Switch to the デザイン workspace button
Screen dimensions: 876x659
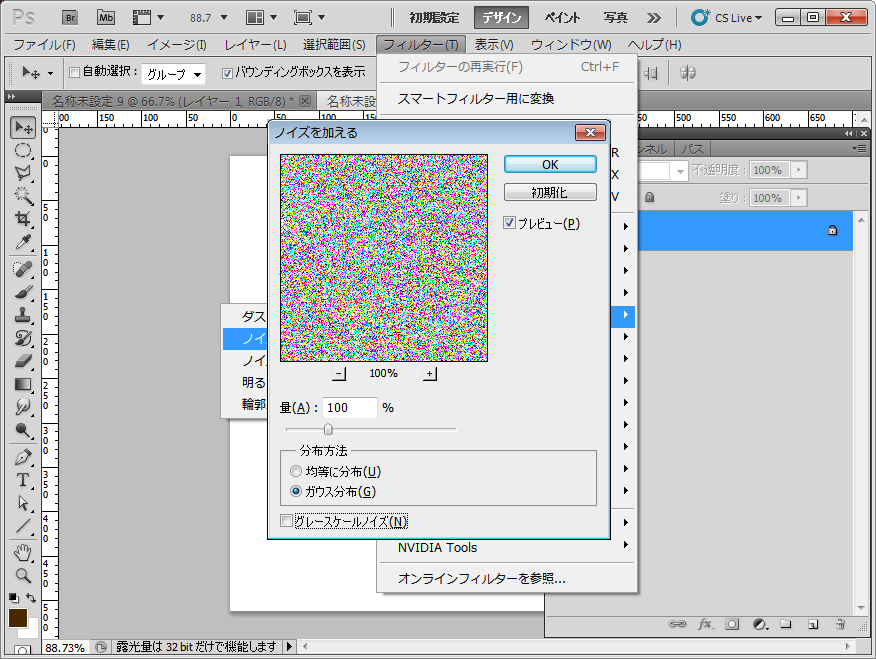(x=501, y=18)
